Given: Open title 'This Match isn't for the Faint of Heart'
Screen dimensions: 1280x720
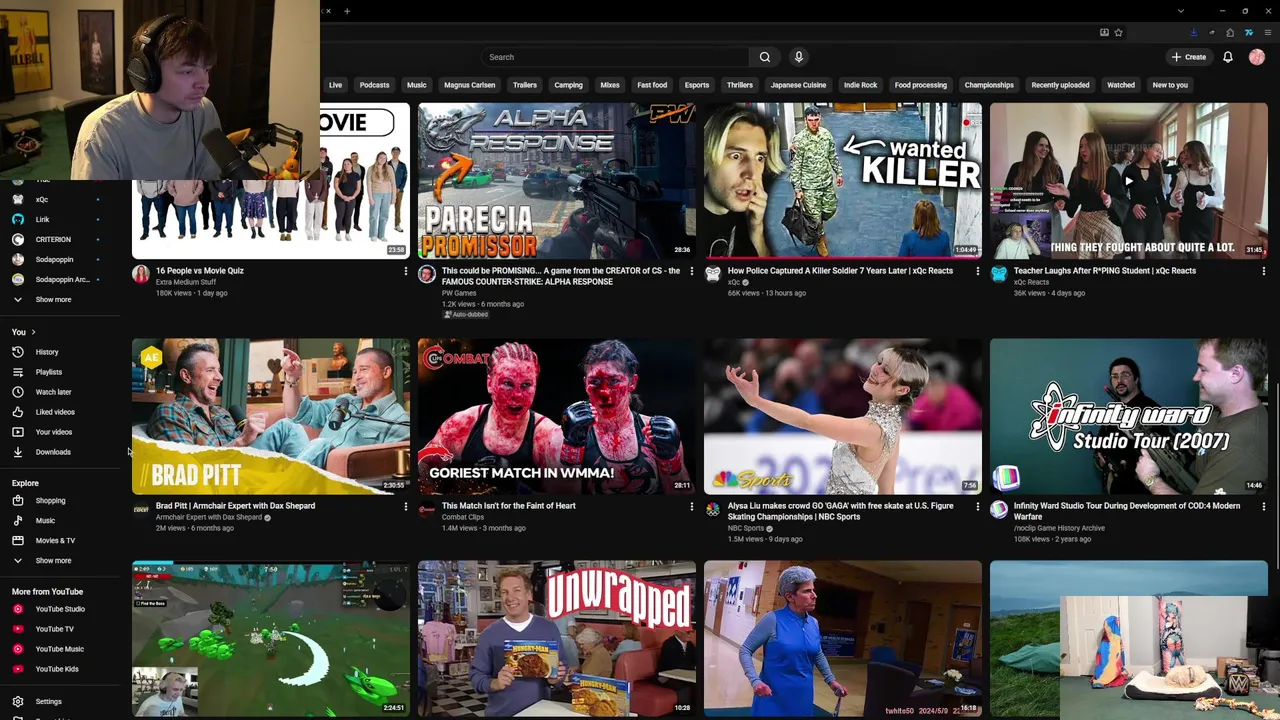Looking at the screenshot, I should (509, 506).
